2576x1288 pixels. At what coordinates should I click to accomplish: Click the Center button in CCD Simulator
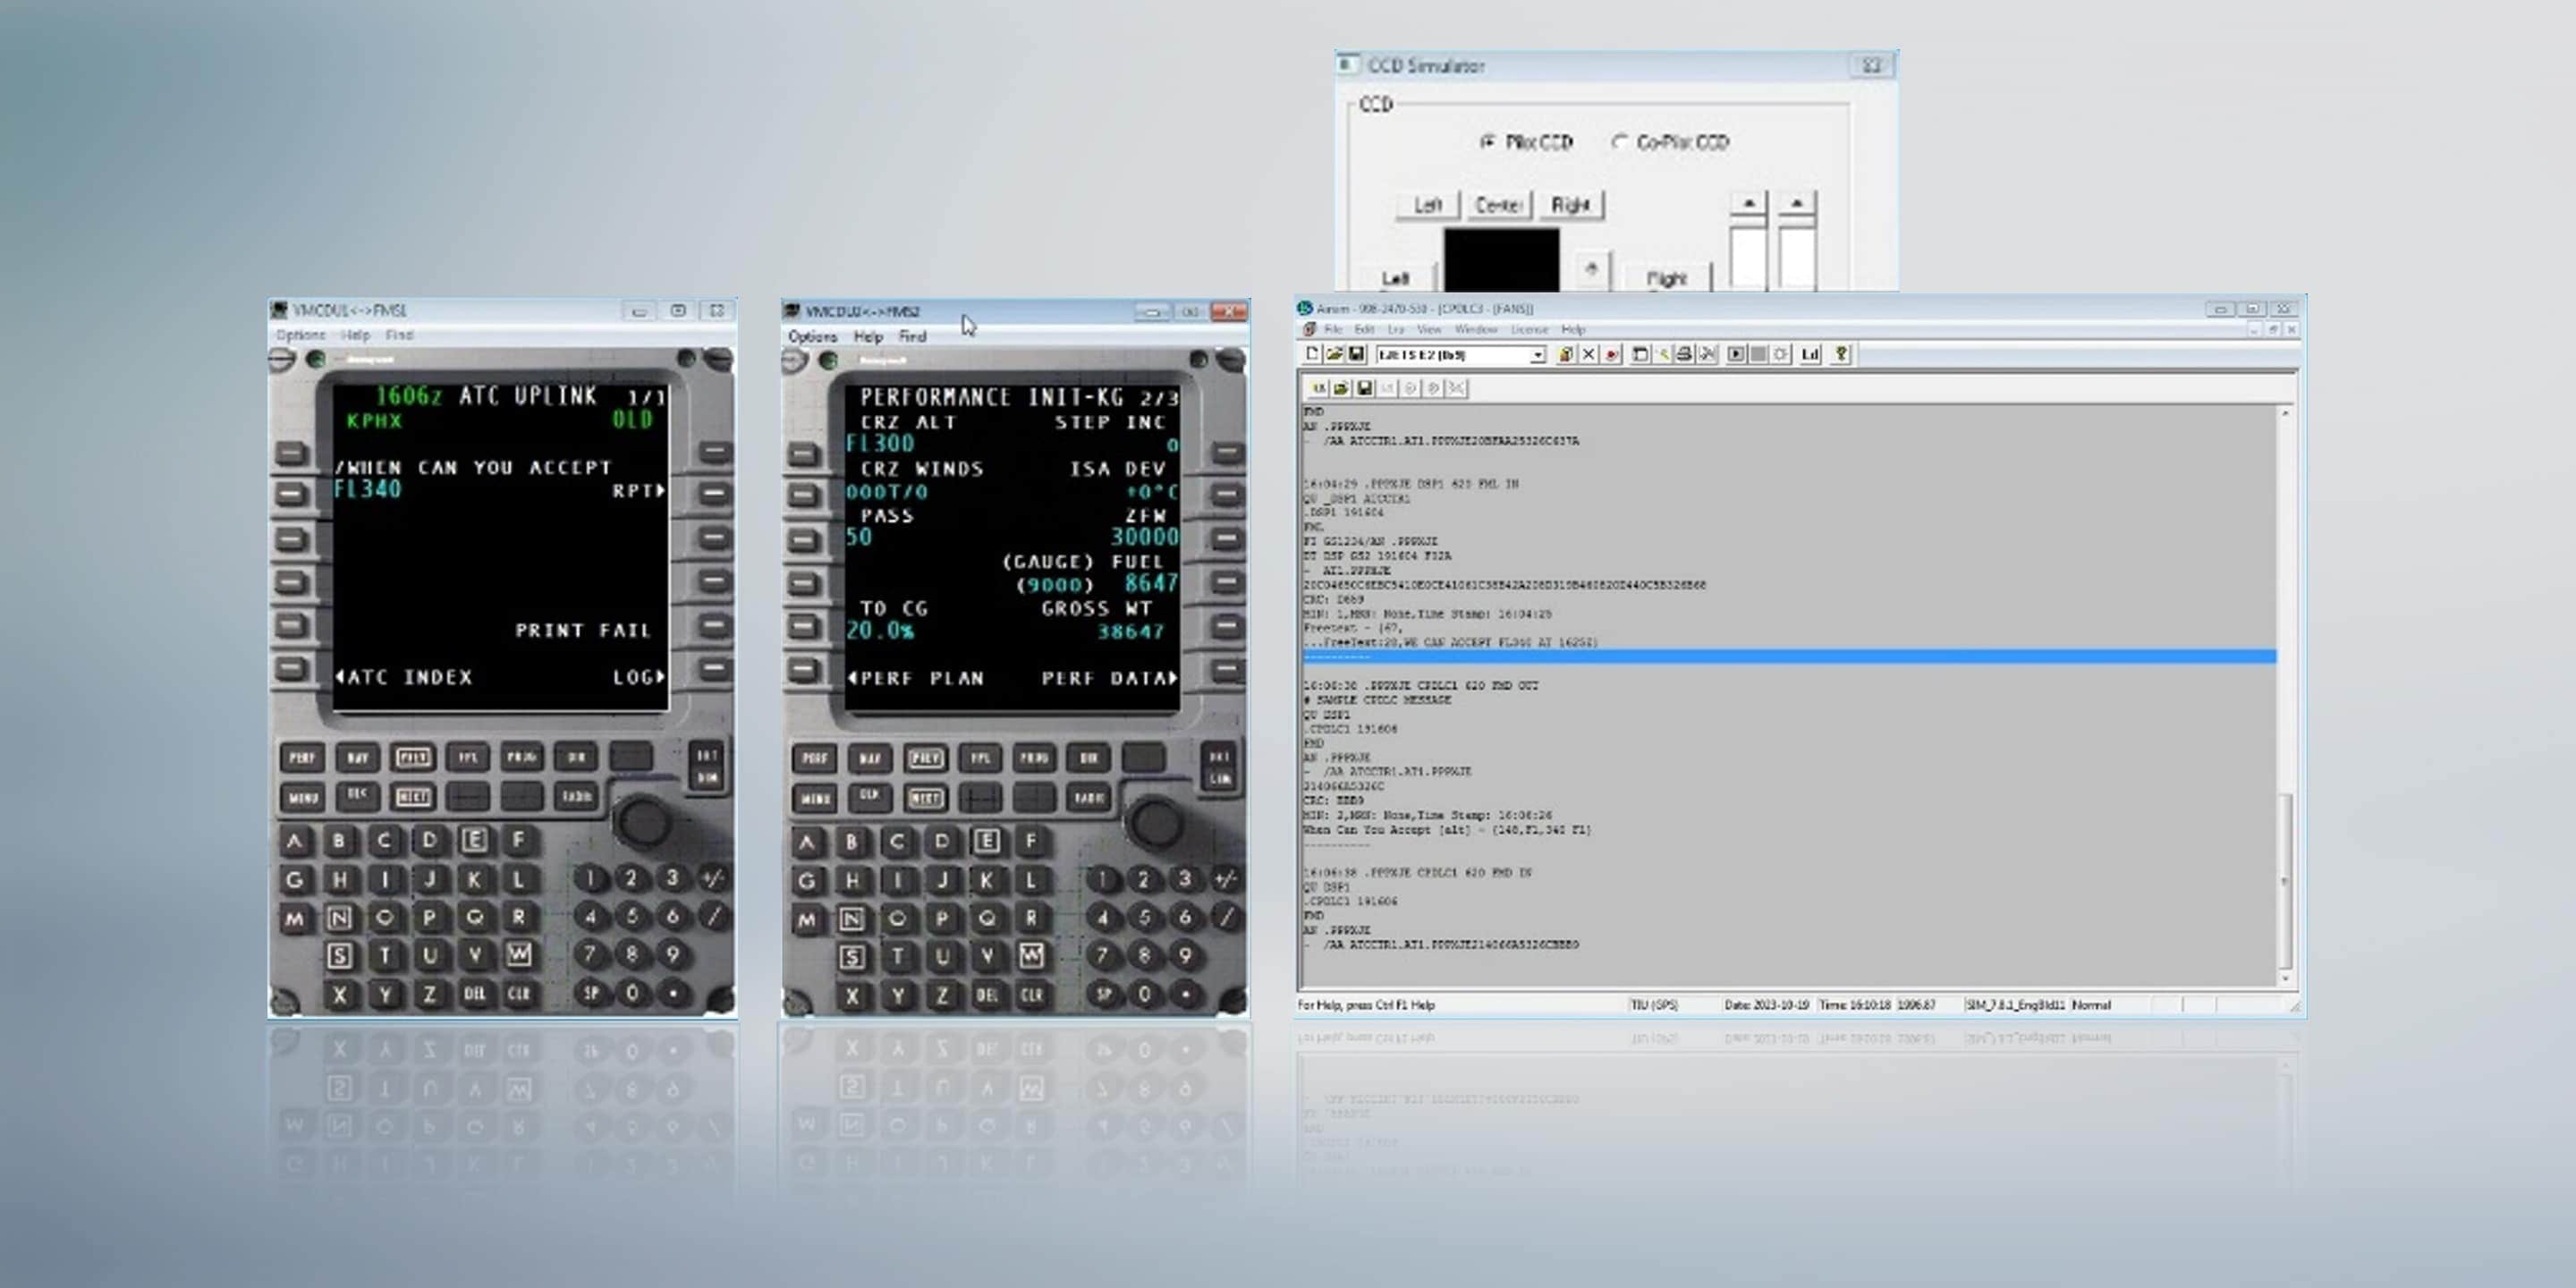tap(1497, 205)
